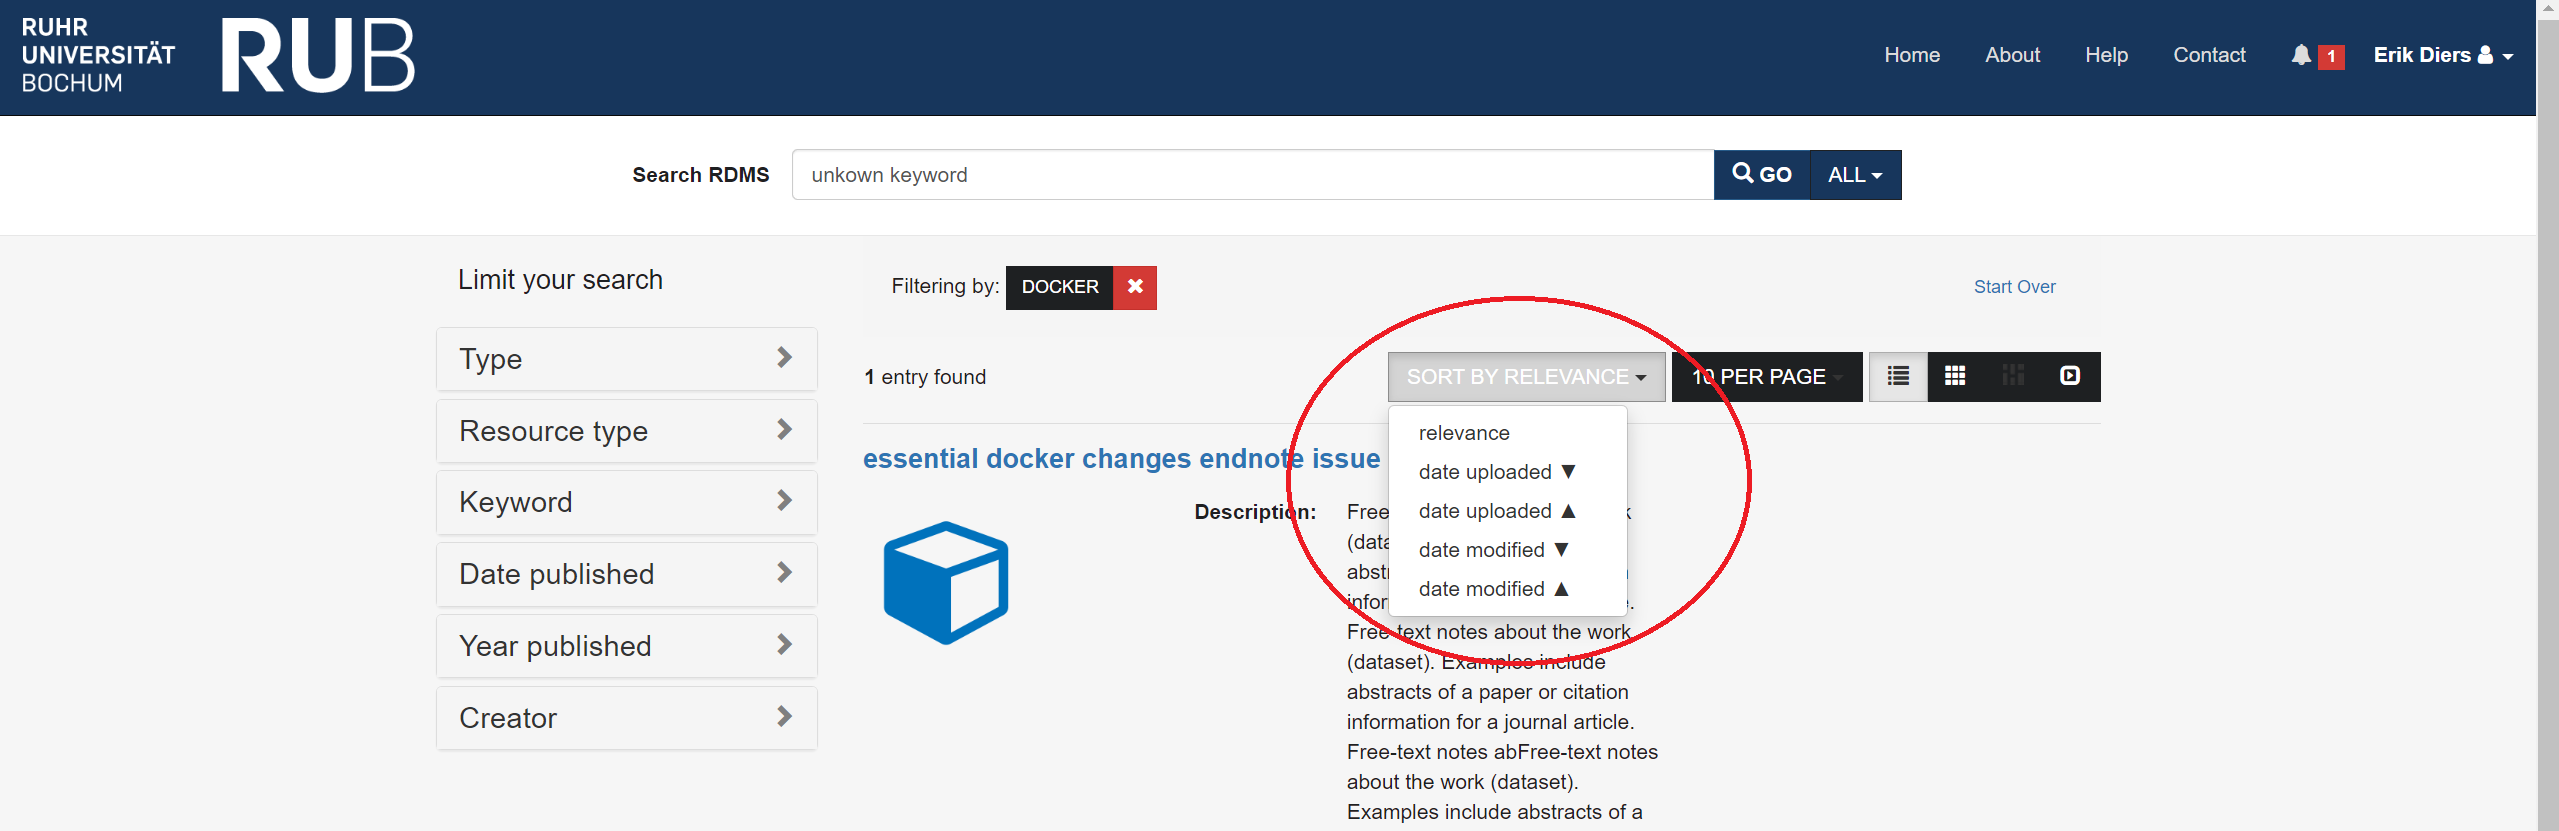Click the DOCKER filter label
The height and width of the screenshot is (831, 2559).
pos(1060,287)
